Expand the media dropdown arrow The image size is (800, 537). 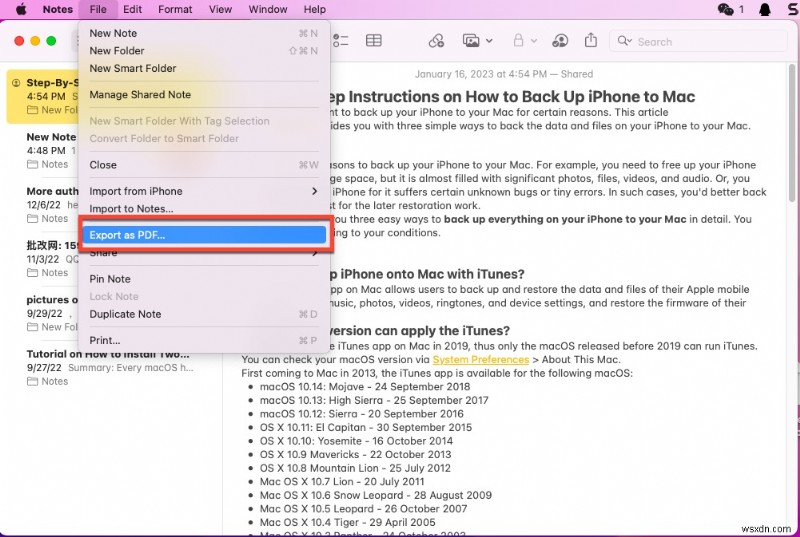coord(489,41)
